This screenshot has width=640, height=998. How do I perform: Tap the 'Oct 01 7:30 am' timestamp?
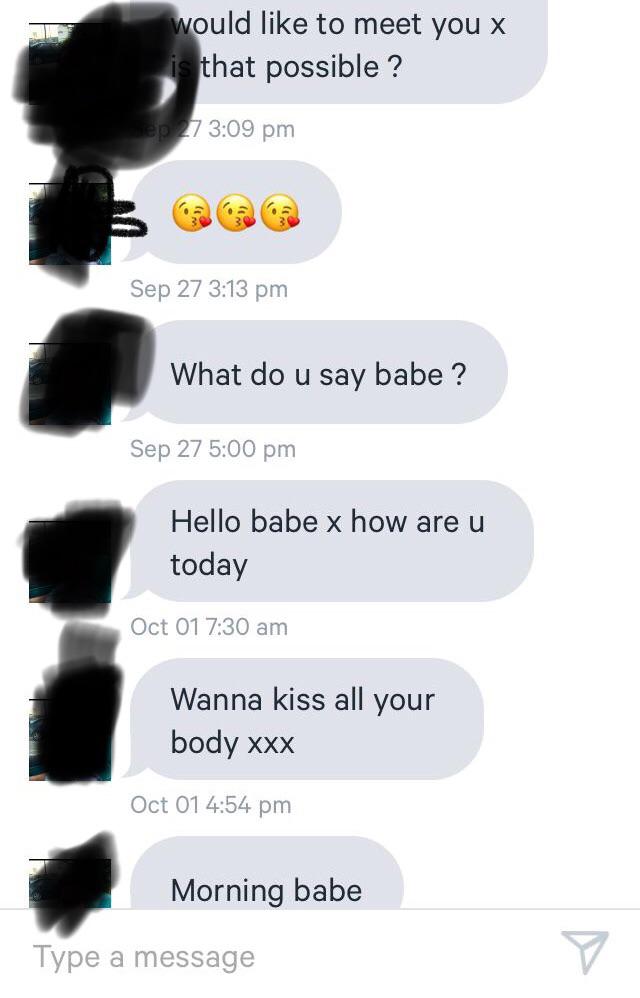[x=209, y=627]
